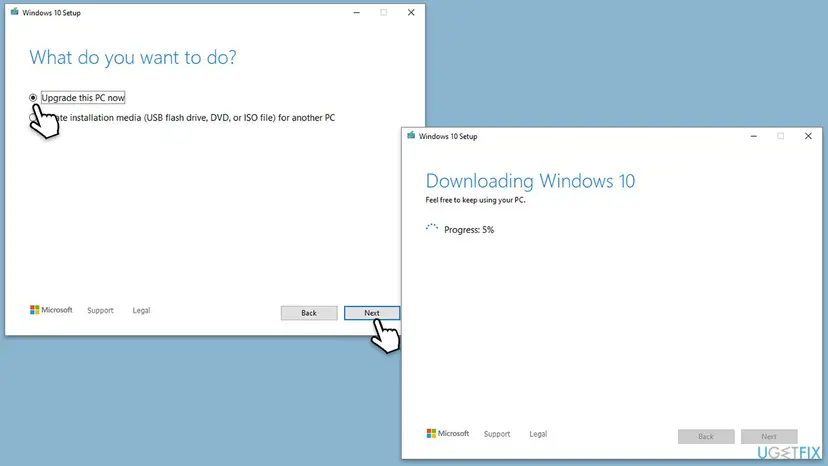Click the Microsoft logo in the Downloading window
The height and width of the screenshot is (466, 828).
[x=448, y=434]
